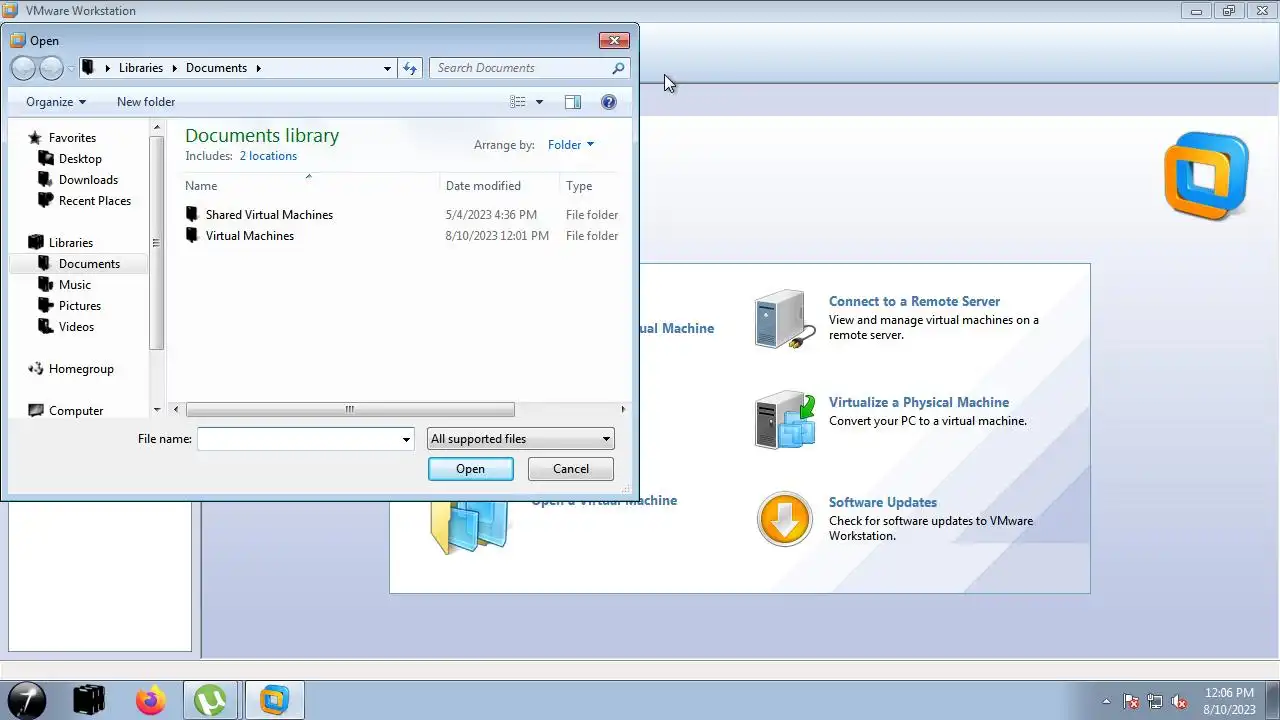Viewport: 1280px width, 720px height.
Task: Select Documents library in navigation pane
Action: tap(89, 264)
